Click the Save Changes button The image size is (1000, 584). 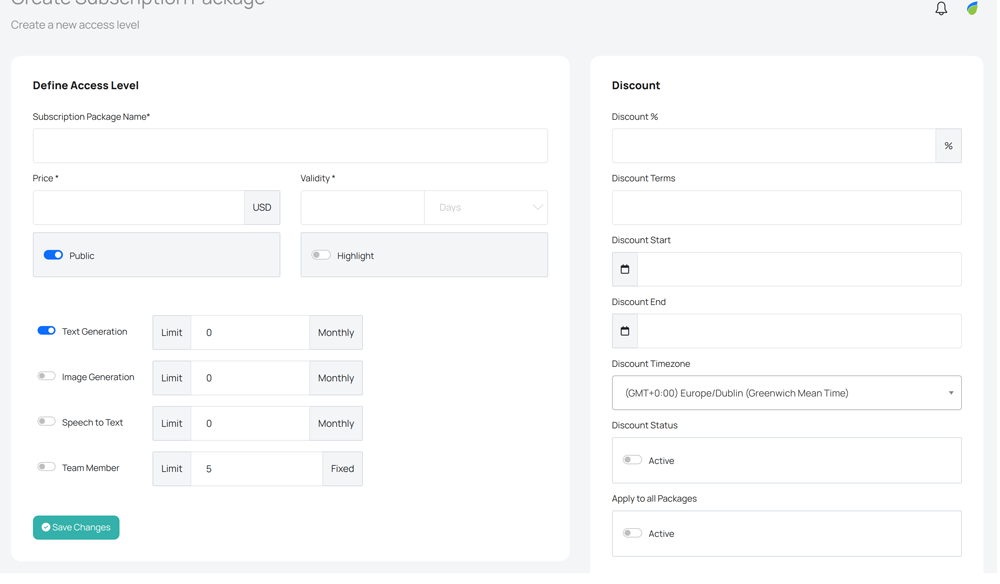click(x=76, y=528)
